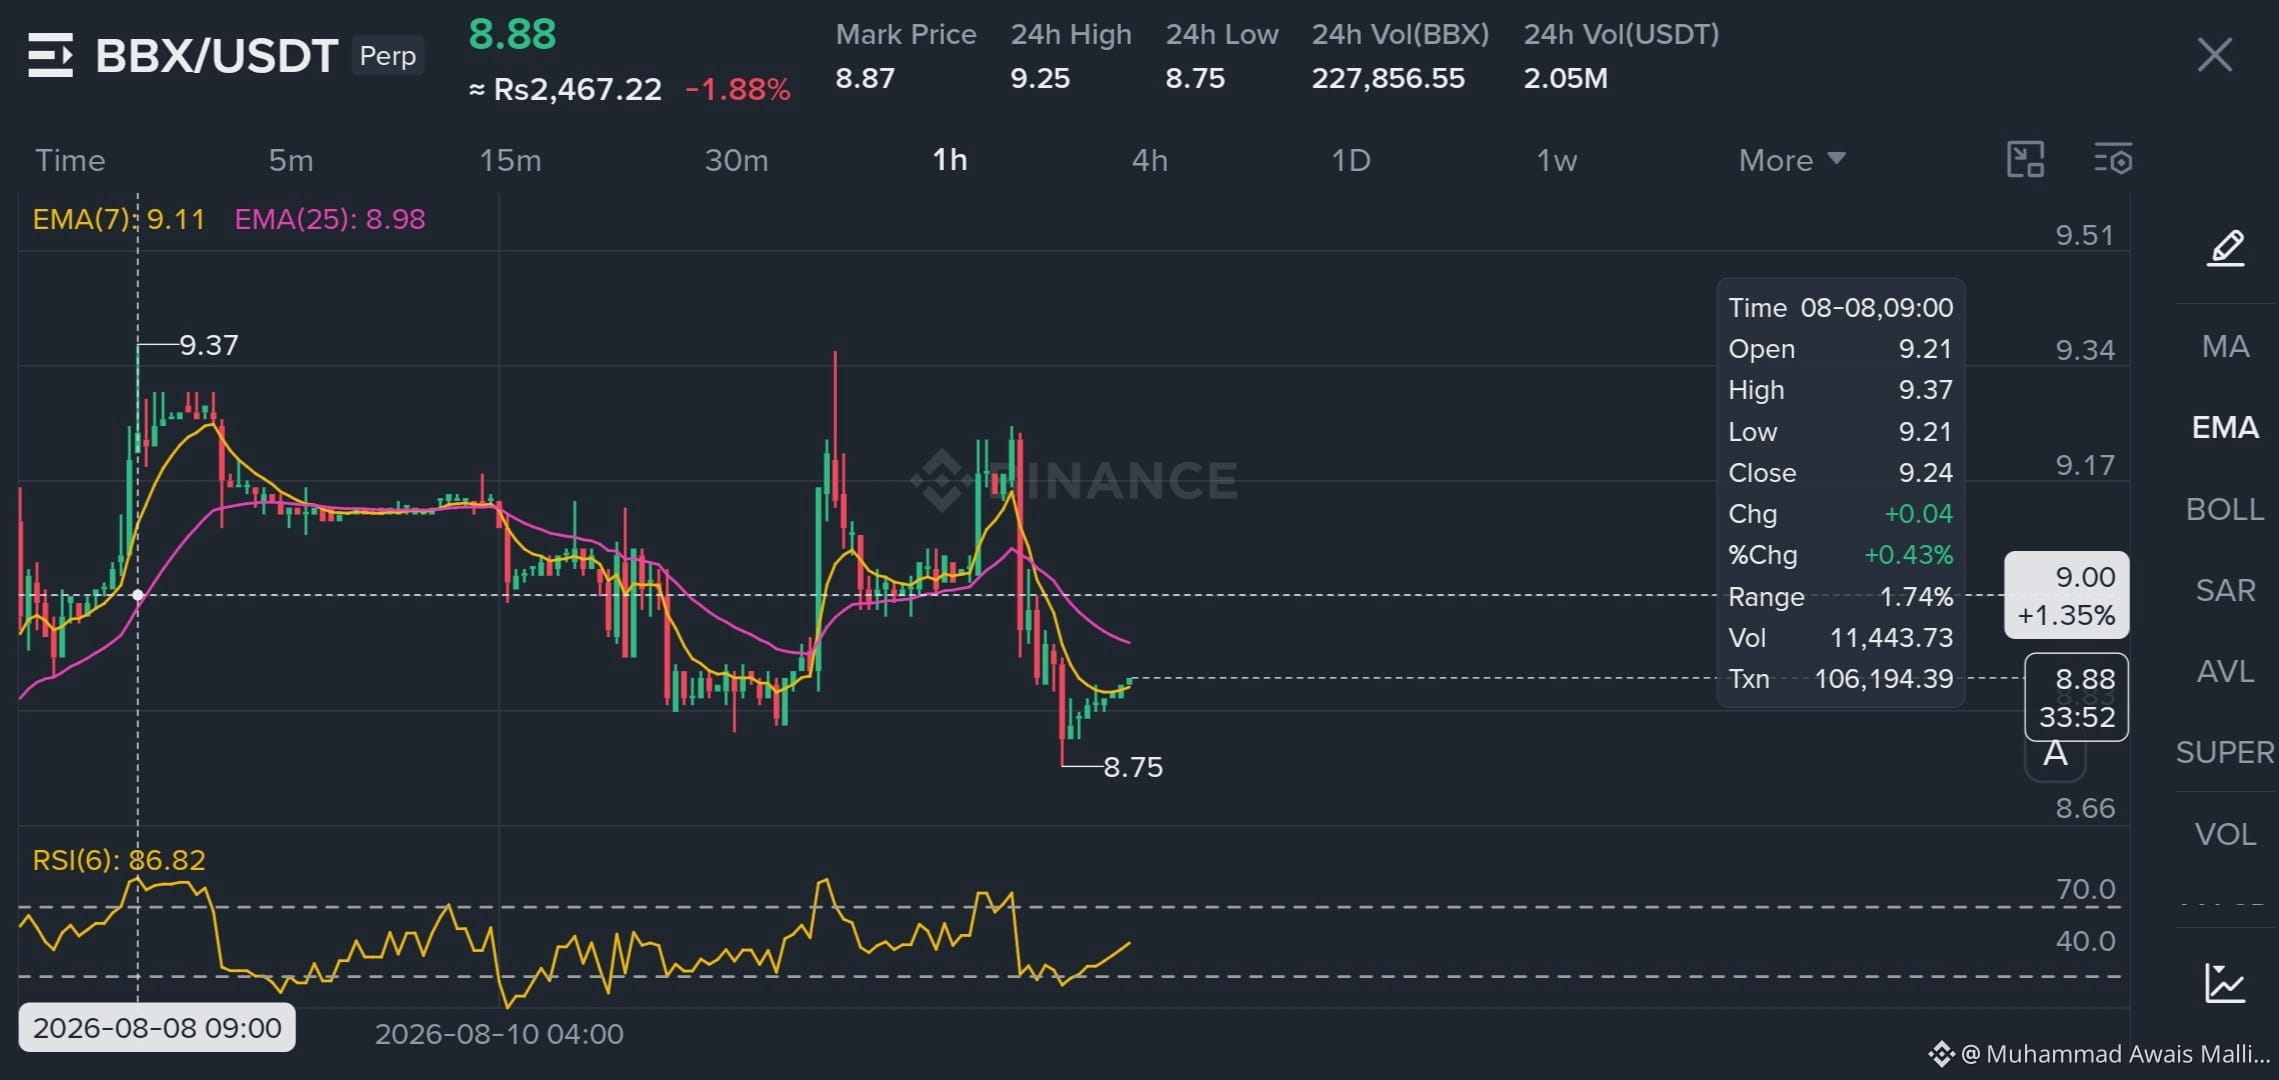
Task: Select the 30m timeframe
Action: click(x=736, y=160)
